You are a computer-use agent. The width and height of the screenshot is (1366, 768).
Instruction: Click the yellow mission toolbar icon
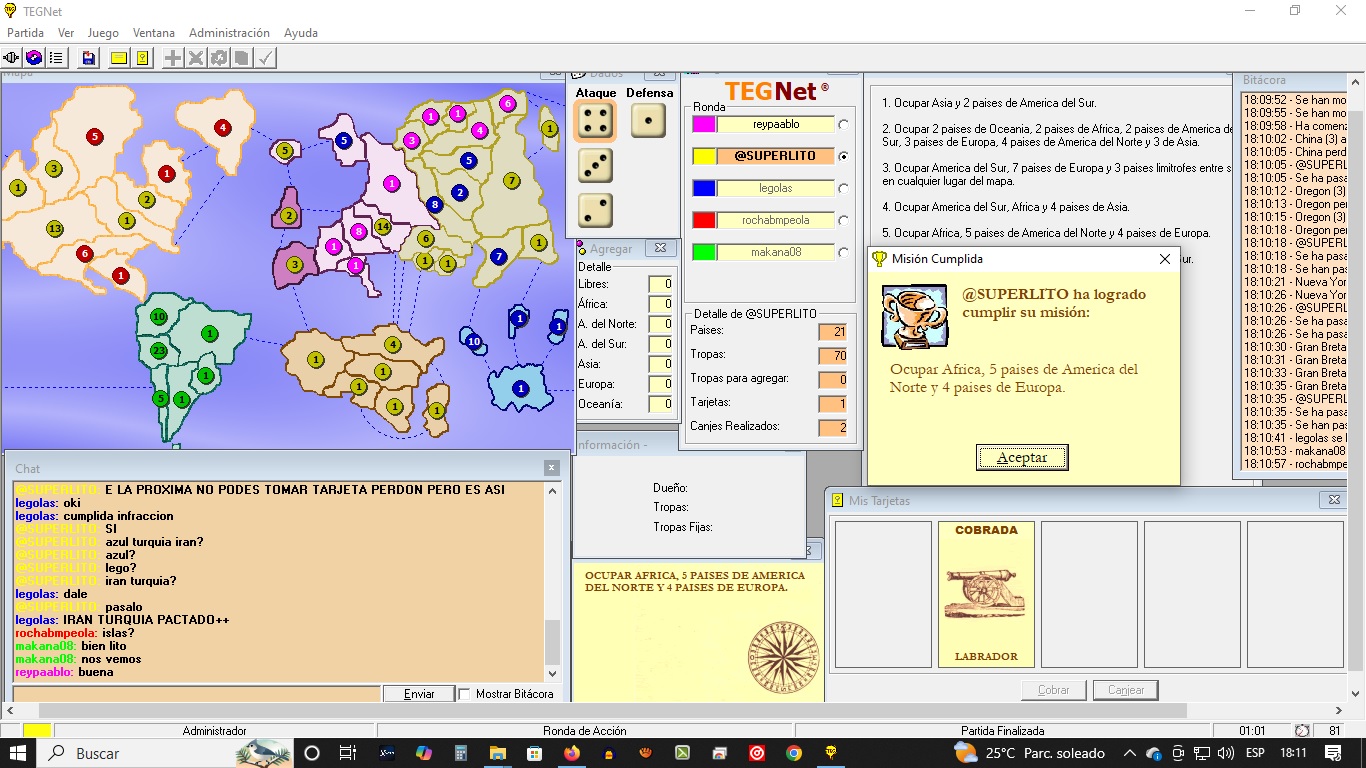coord(143,58)
